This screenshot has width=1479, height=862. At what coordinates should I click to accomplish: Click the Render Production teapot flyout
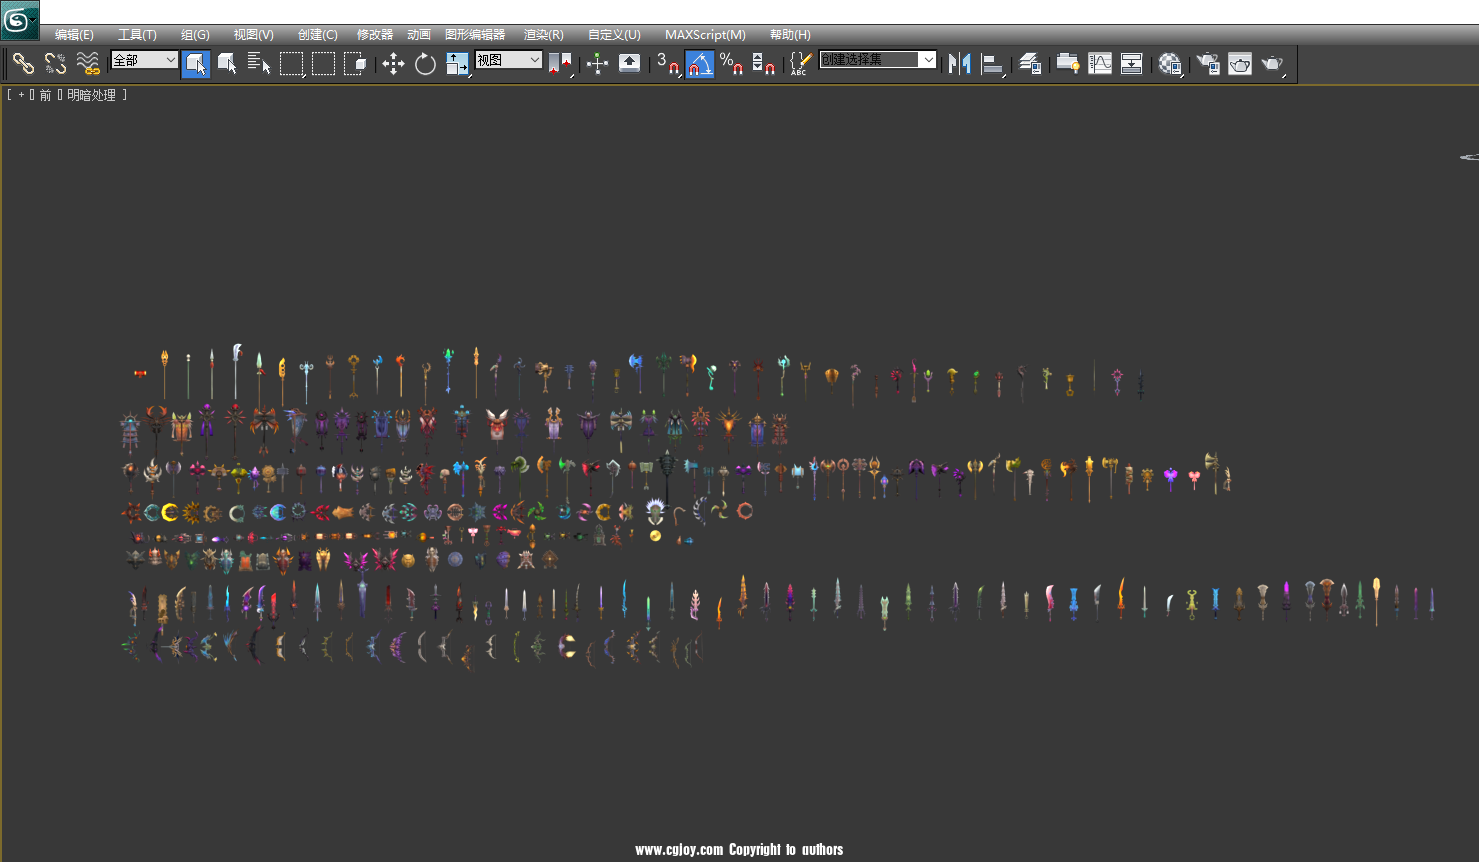pos(1272,64)
